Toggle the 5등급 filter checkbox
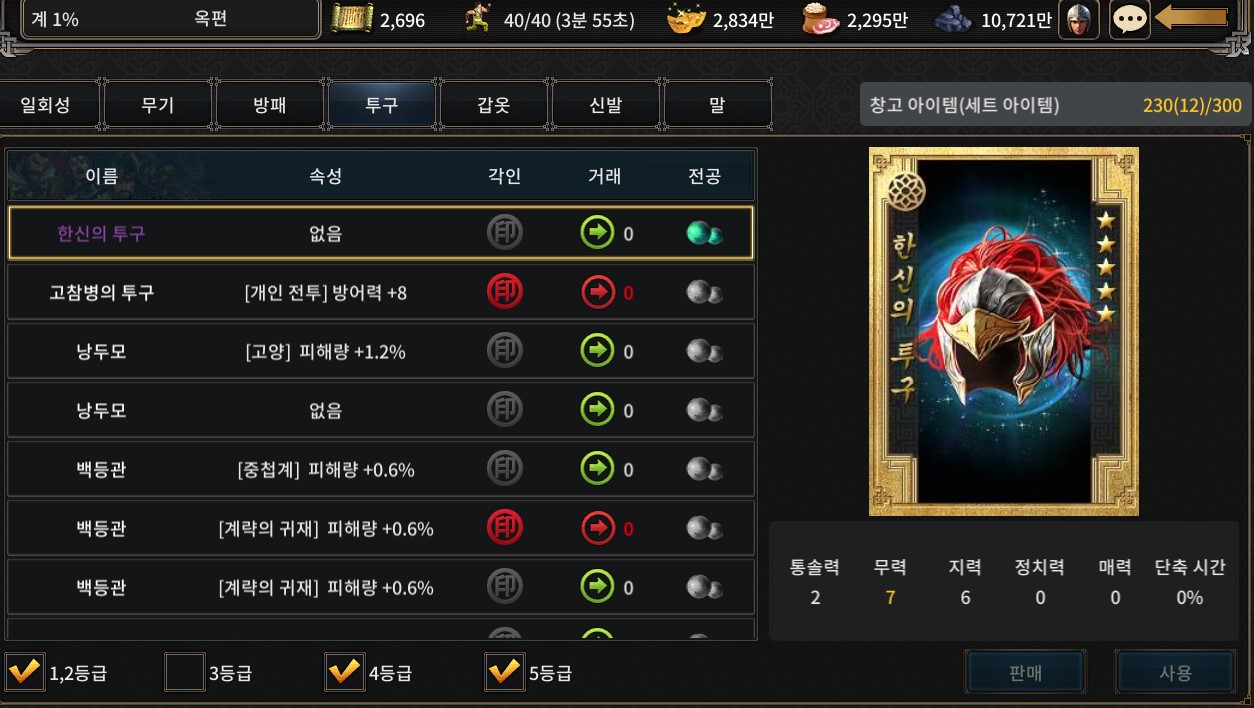The height and width of the screenshot is (708, 1254). point(504,671)
